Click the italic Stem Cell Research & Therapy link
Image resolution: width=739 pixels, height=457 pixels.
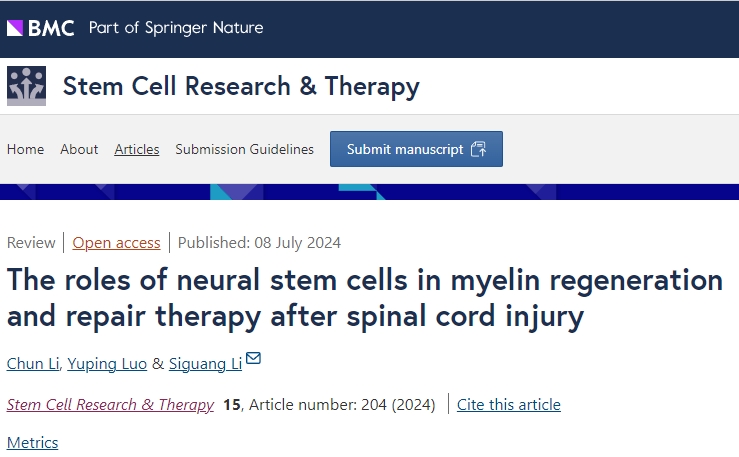coord(110,404)
